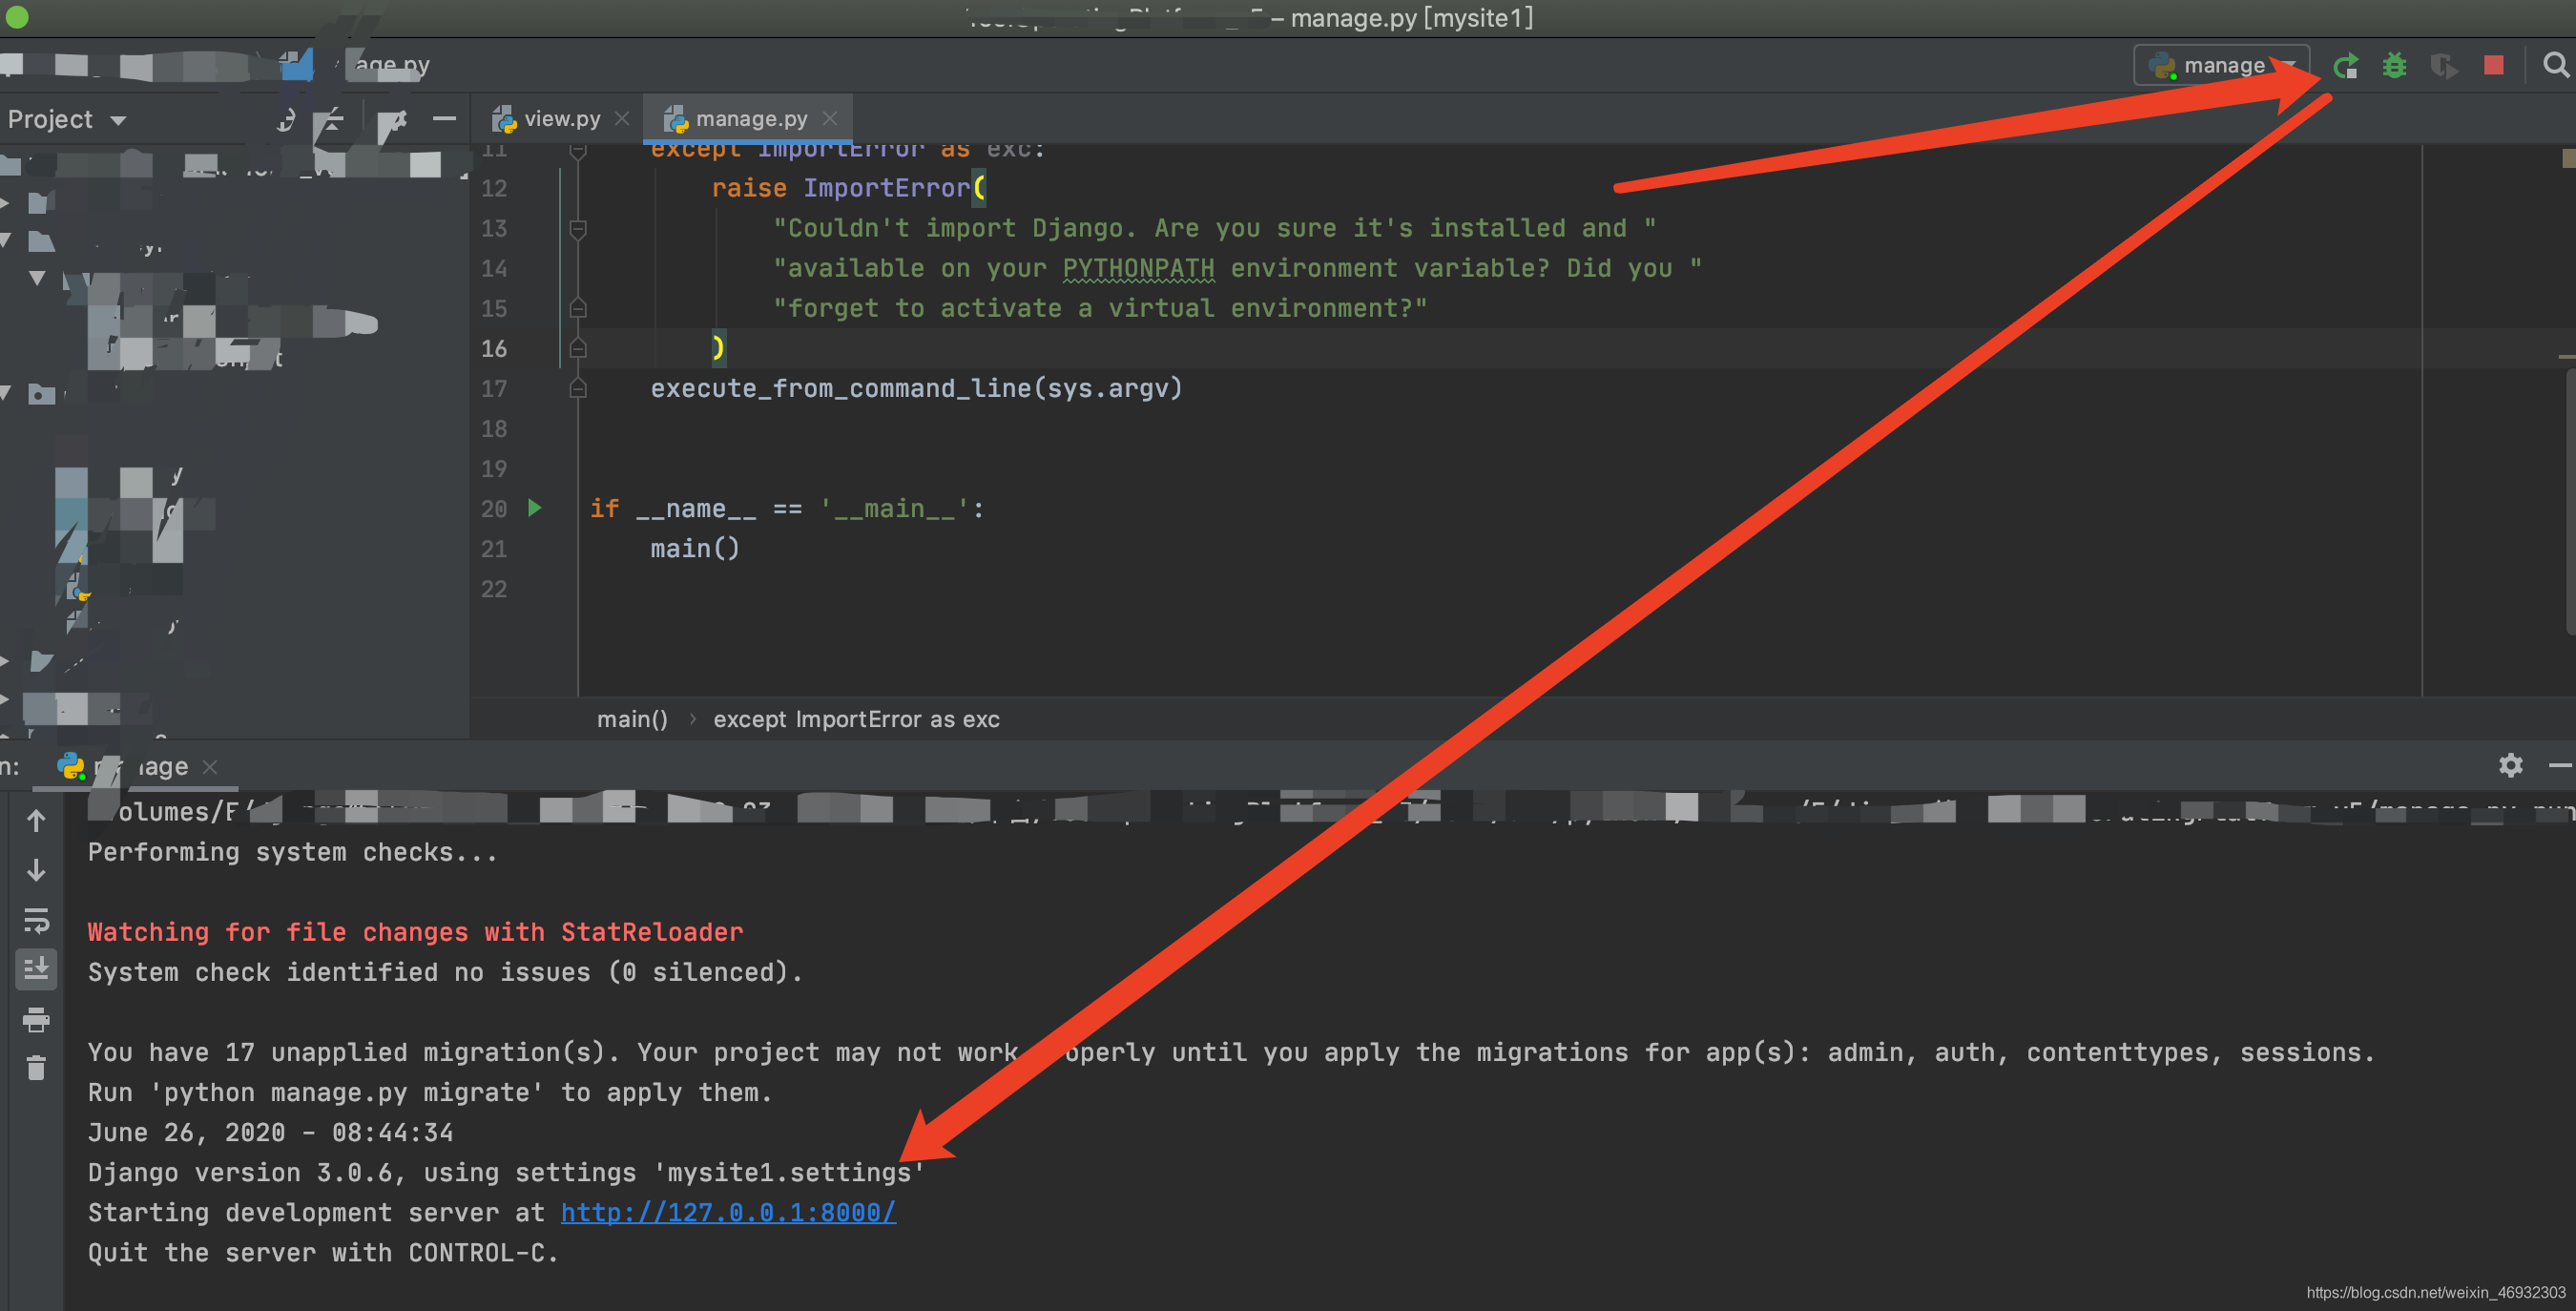The width and height of the screenshot is (2576, 1311).
Task: Click 'raise ImportError(' on line 12
Action: tap(849, 188)
